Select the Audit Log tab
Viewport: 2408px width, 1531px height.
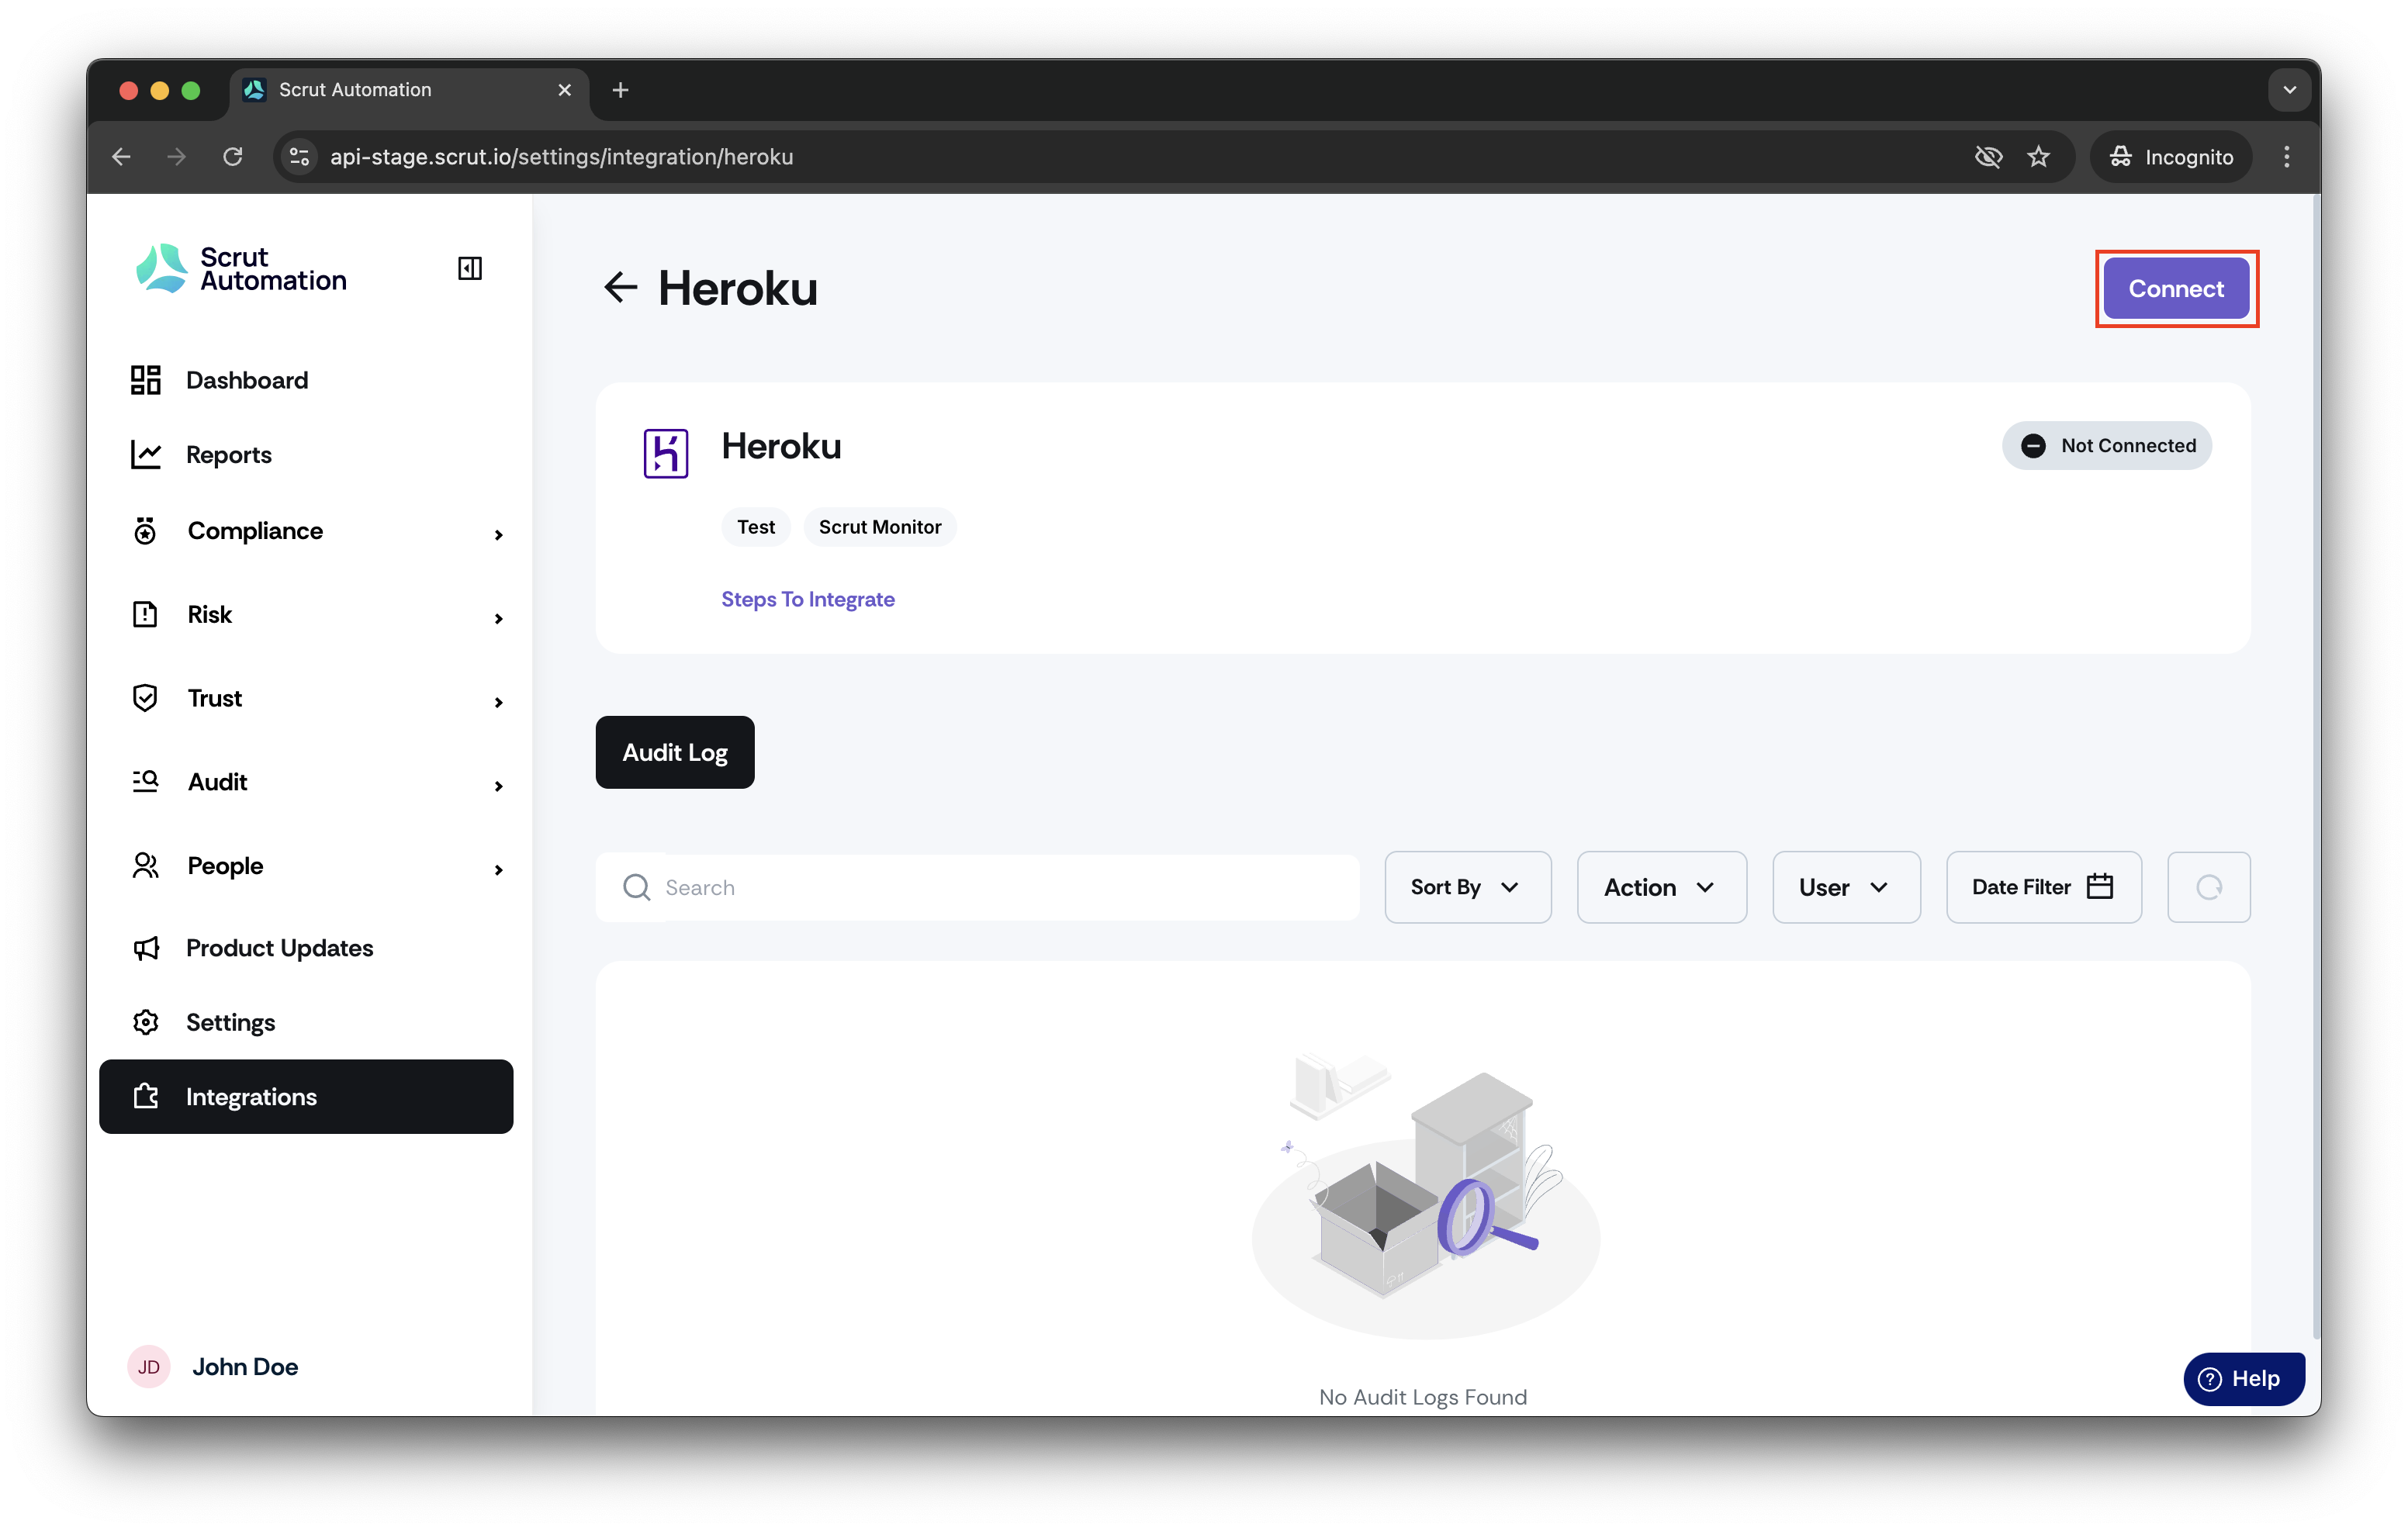675,752
